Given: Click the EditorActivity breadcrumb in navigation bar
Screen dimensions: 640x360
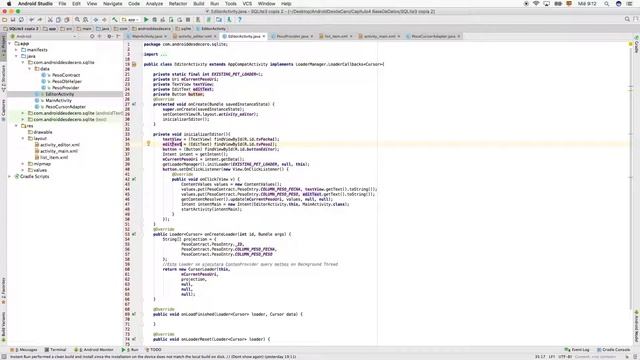Looking at the screenshot, I should pyautogui.click(x=211, y=29).
